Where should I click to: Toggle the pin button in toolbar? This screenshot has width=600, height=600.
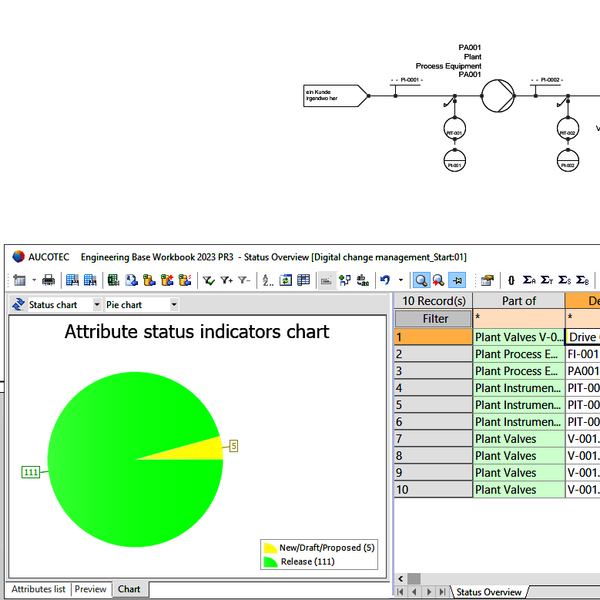[456, 281]
